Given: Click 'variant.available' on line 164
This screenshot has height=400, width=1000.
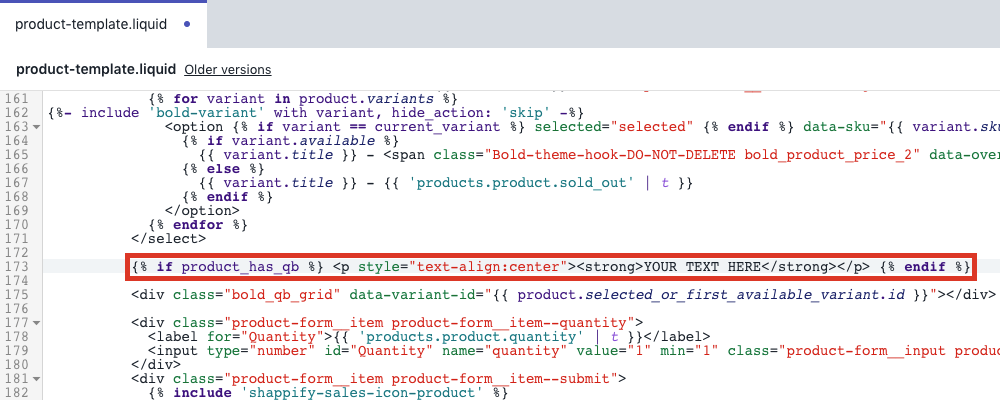Looking at the screenshot, I should tap(304, 141).
